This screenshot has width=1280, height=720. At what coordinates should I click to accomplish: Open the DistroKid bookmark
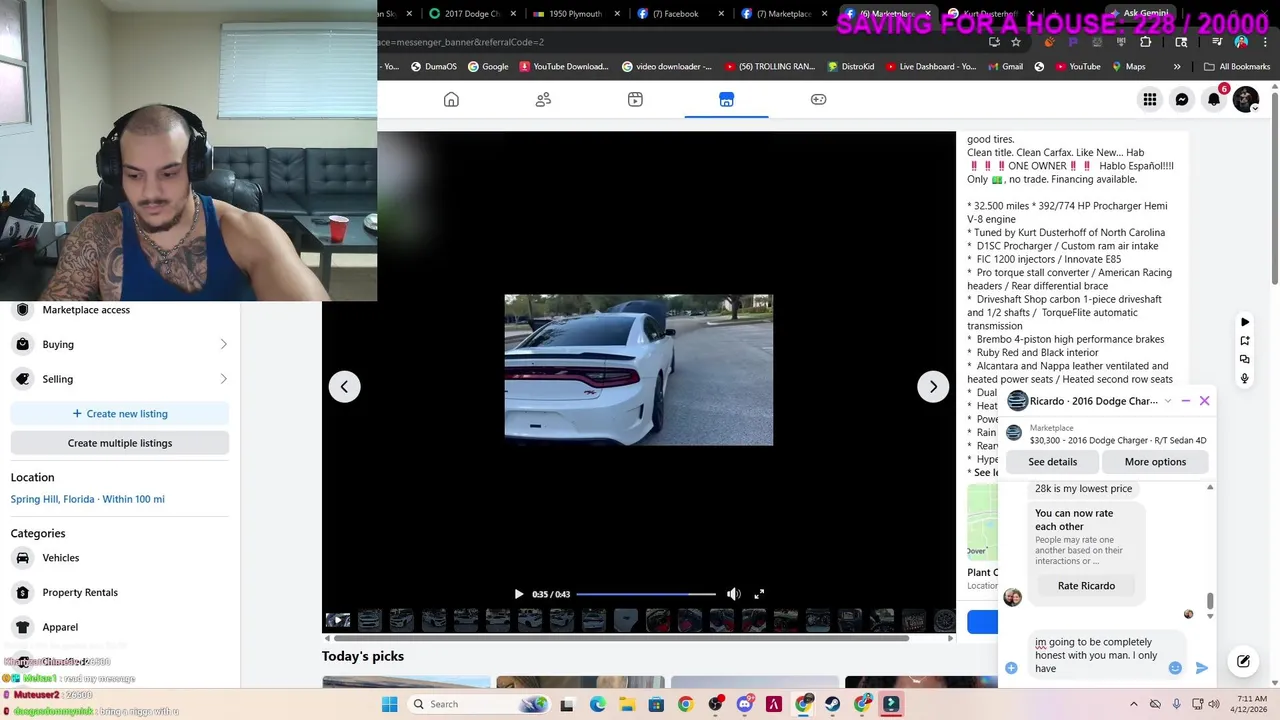(851, 67)
